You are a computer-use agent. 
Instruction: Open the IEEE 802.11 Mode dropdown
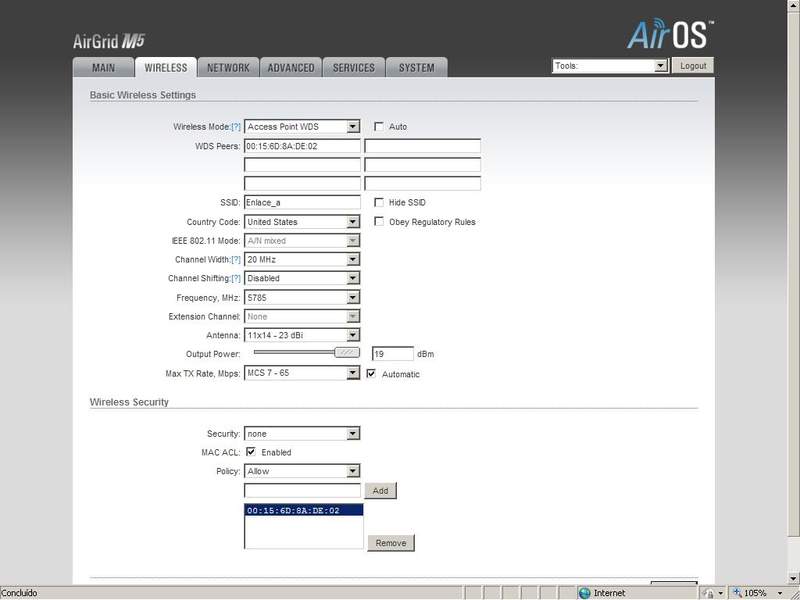(302, 241)
